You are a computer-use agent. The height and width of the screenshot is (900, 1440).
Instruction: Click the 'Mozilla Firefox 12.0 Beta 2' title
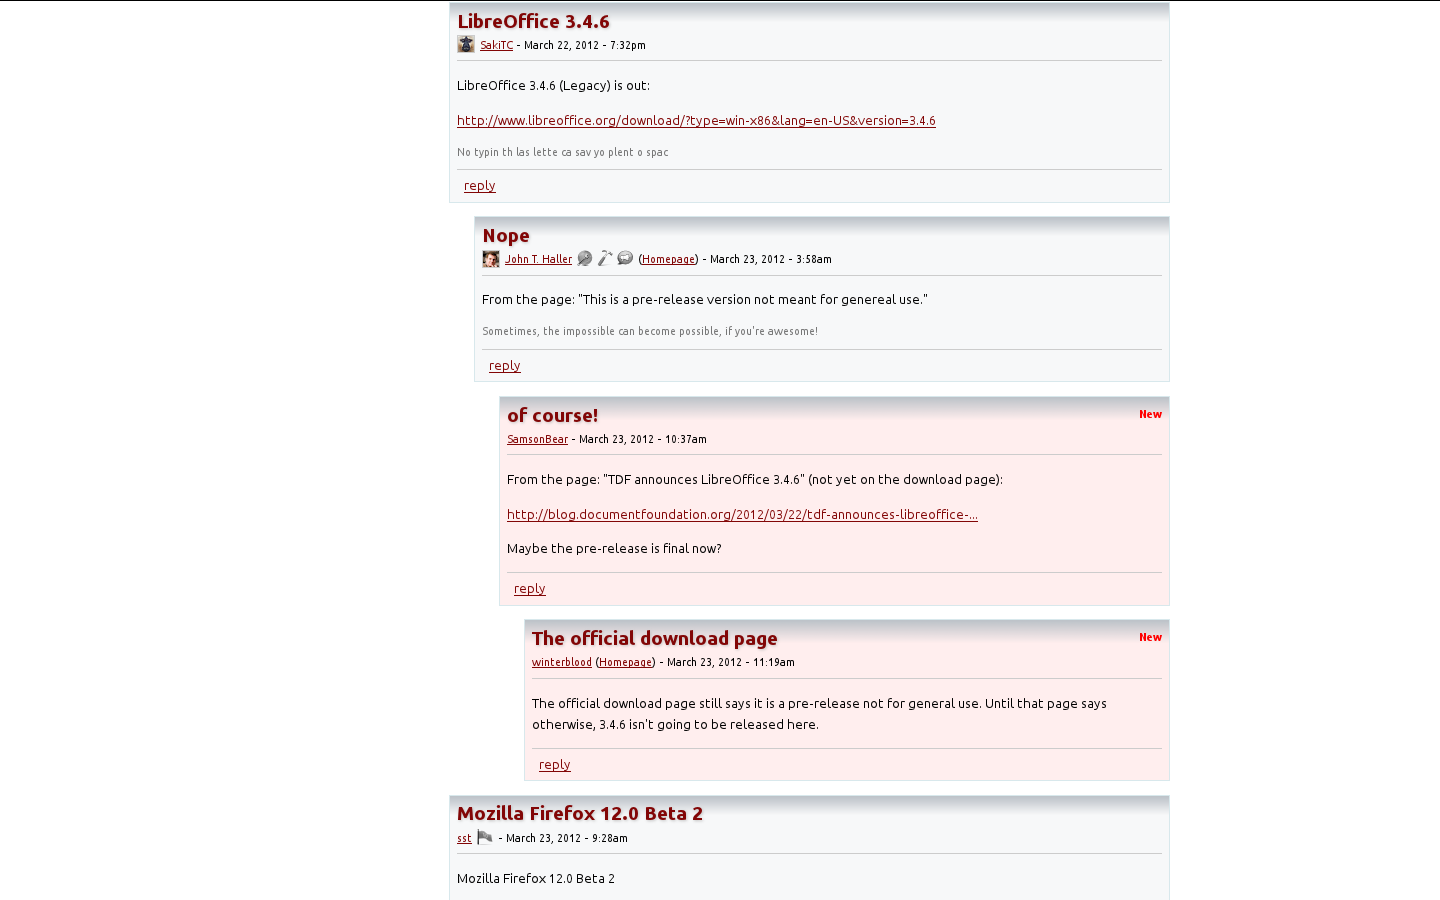(579, 813)
